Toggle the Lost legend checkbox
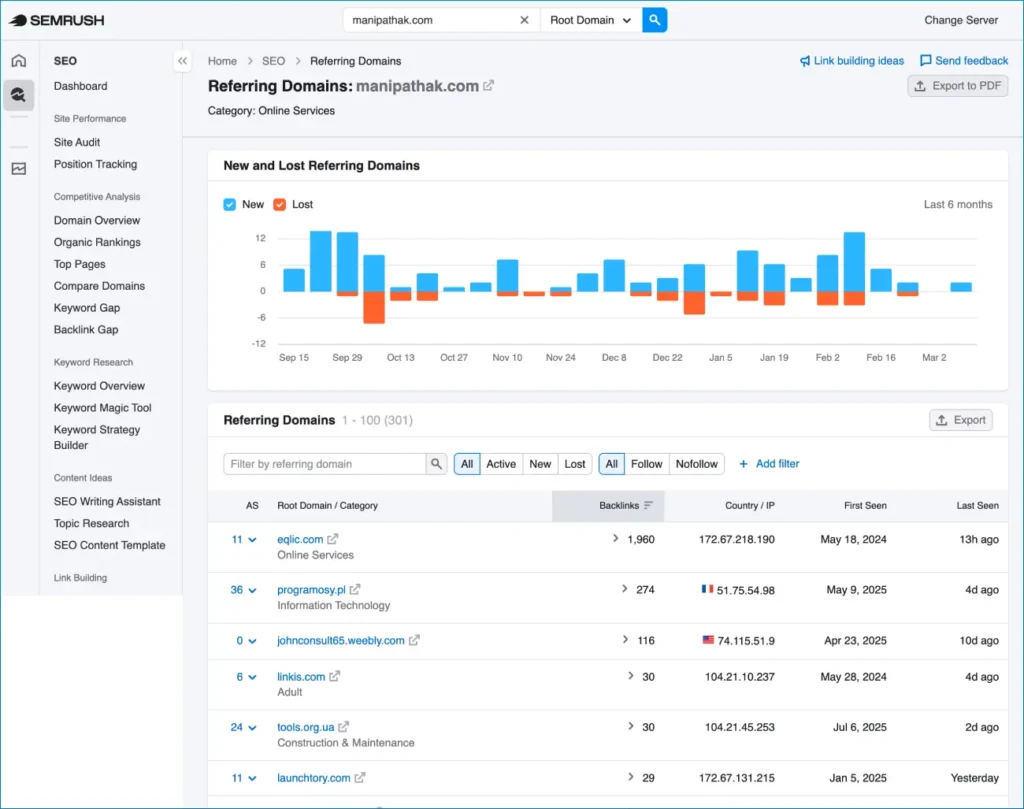 tap(280, 204)
